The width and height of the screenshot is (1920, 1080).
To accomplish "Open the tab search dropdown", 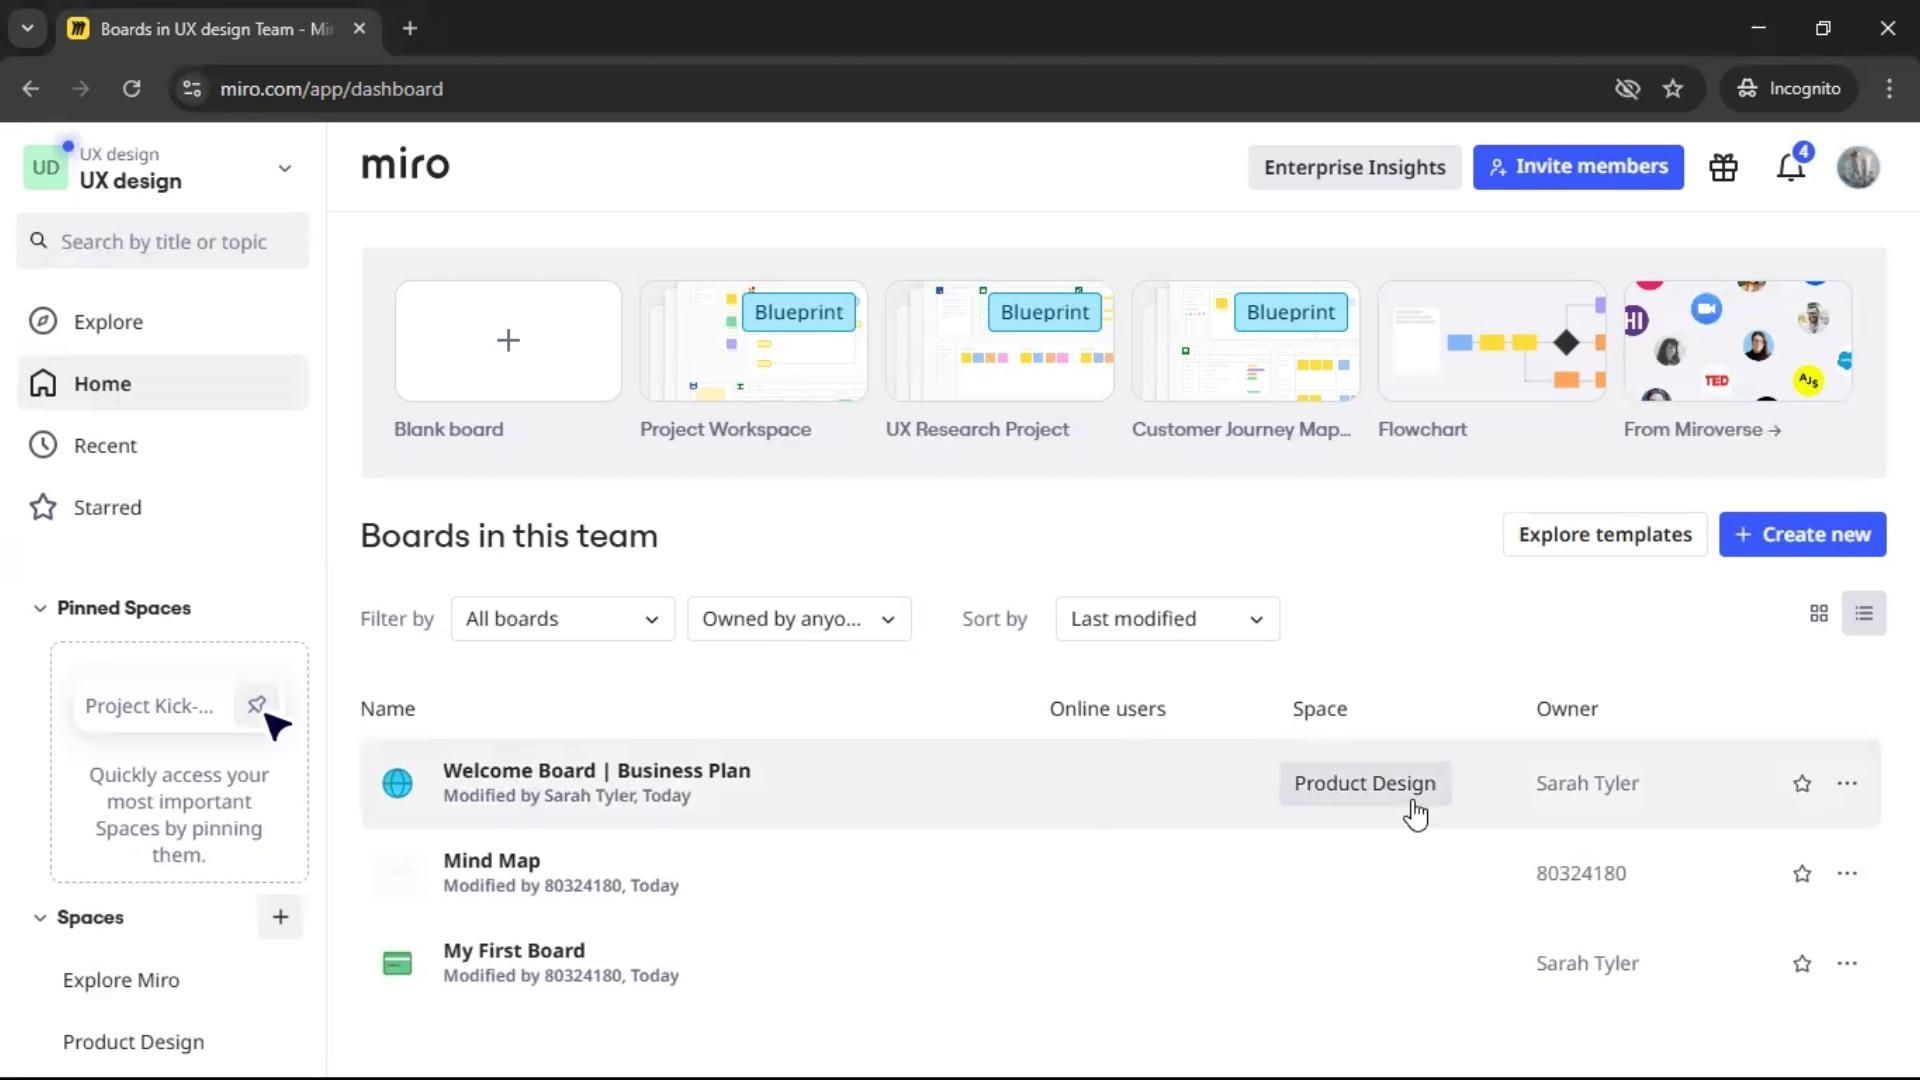I will 27,29.
